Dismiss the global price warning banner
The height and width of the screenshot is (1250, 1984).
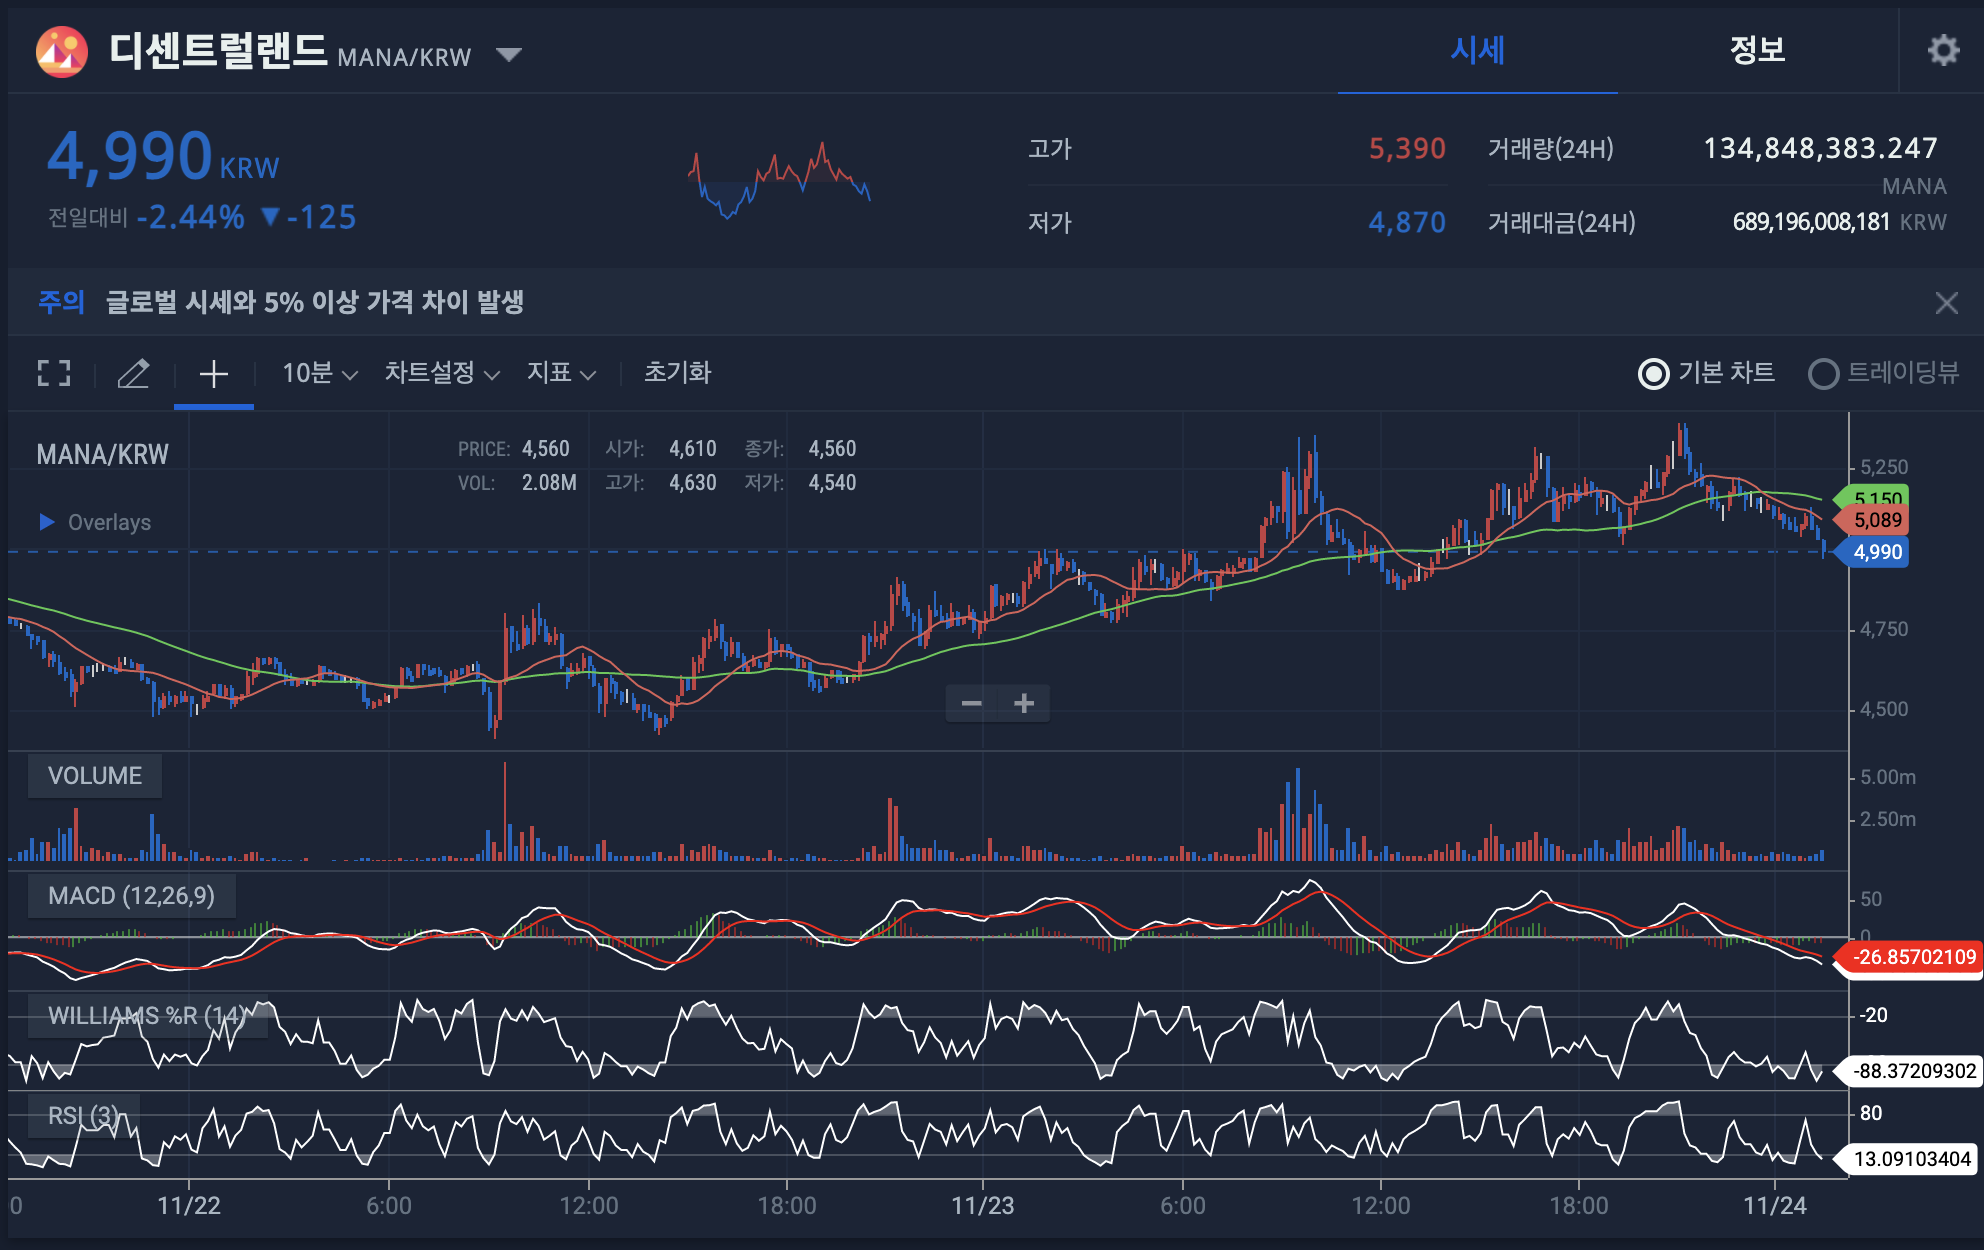1946,303
